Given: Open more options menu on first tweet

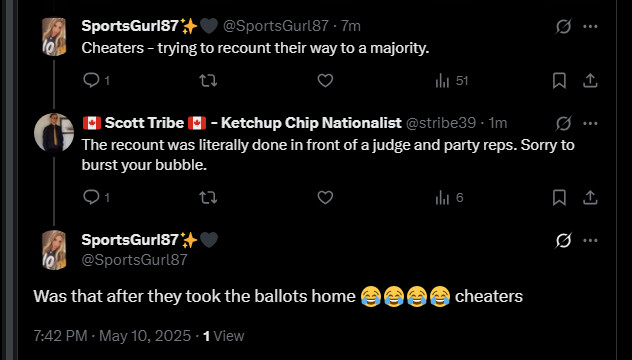Looking at the screenshot, I should coord(590,27).
